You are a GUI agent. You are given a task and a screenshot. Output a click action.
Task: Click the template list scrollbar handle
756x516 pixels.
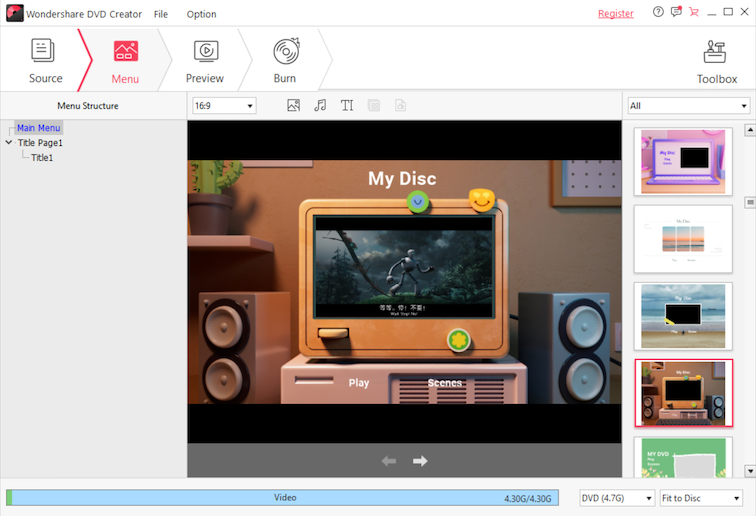750,203
